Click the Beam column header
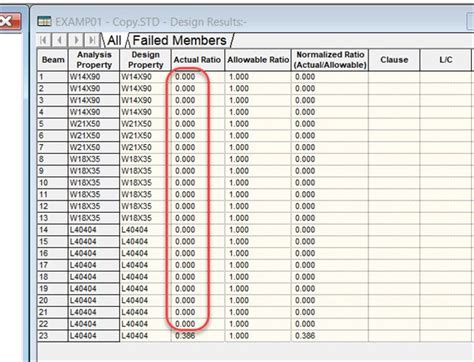This screenshot has width=474, height=362. pyautogui.click(x=53, y=60)
